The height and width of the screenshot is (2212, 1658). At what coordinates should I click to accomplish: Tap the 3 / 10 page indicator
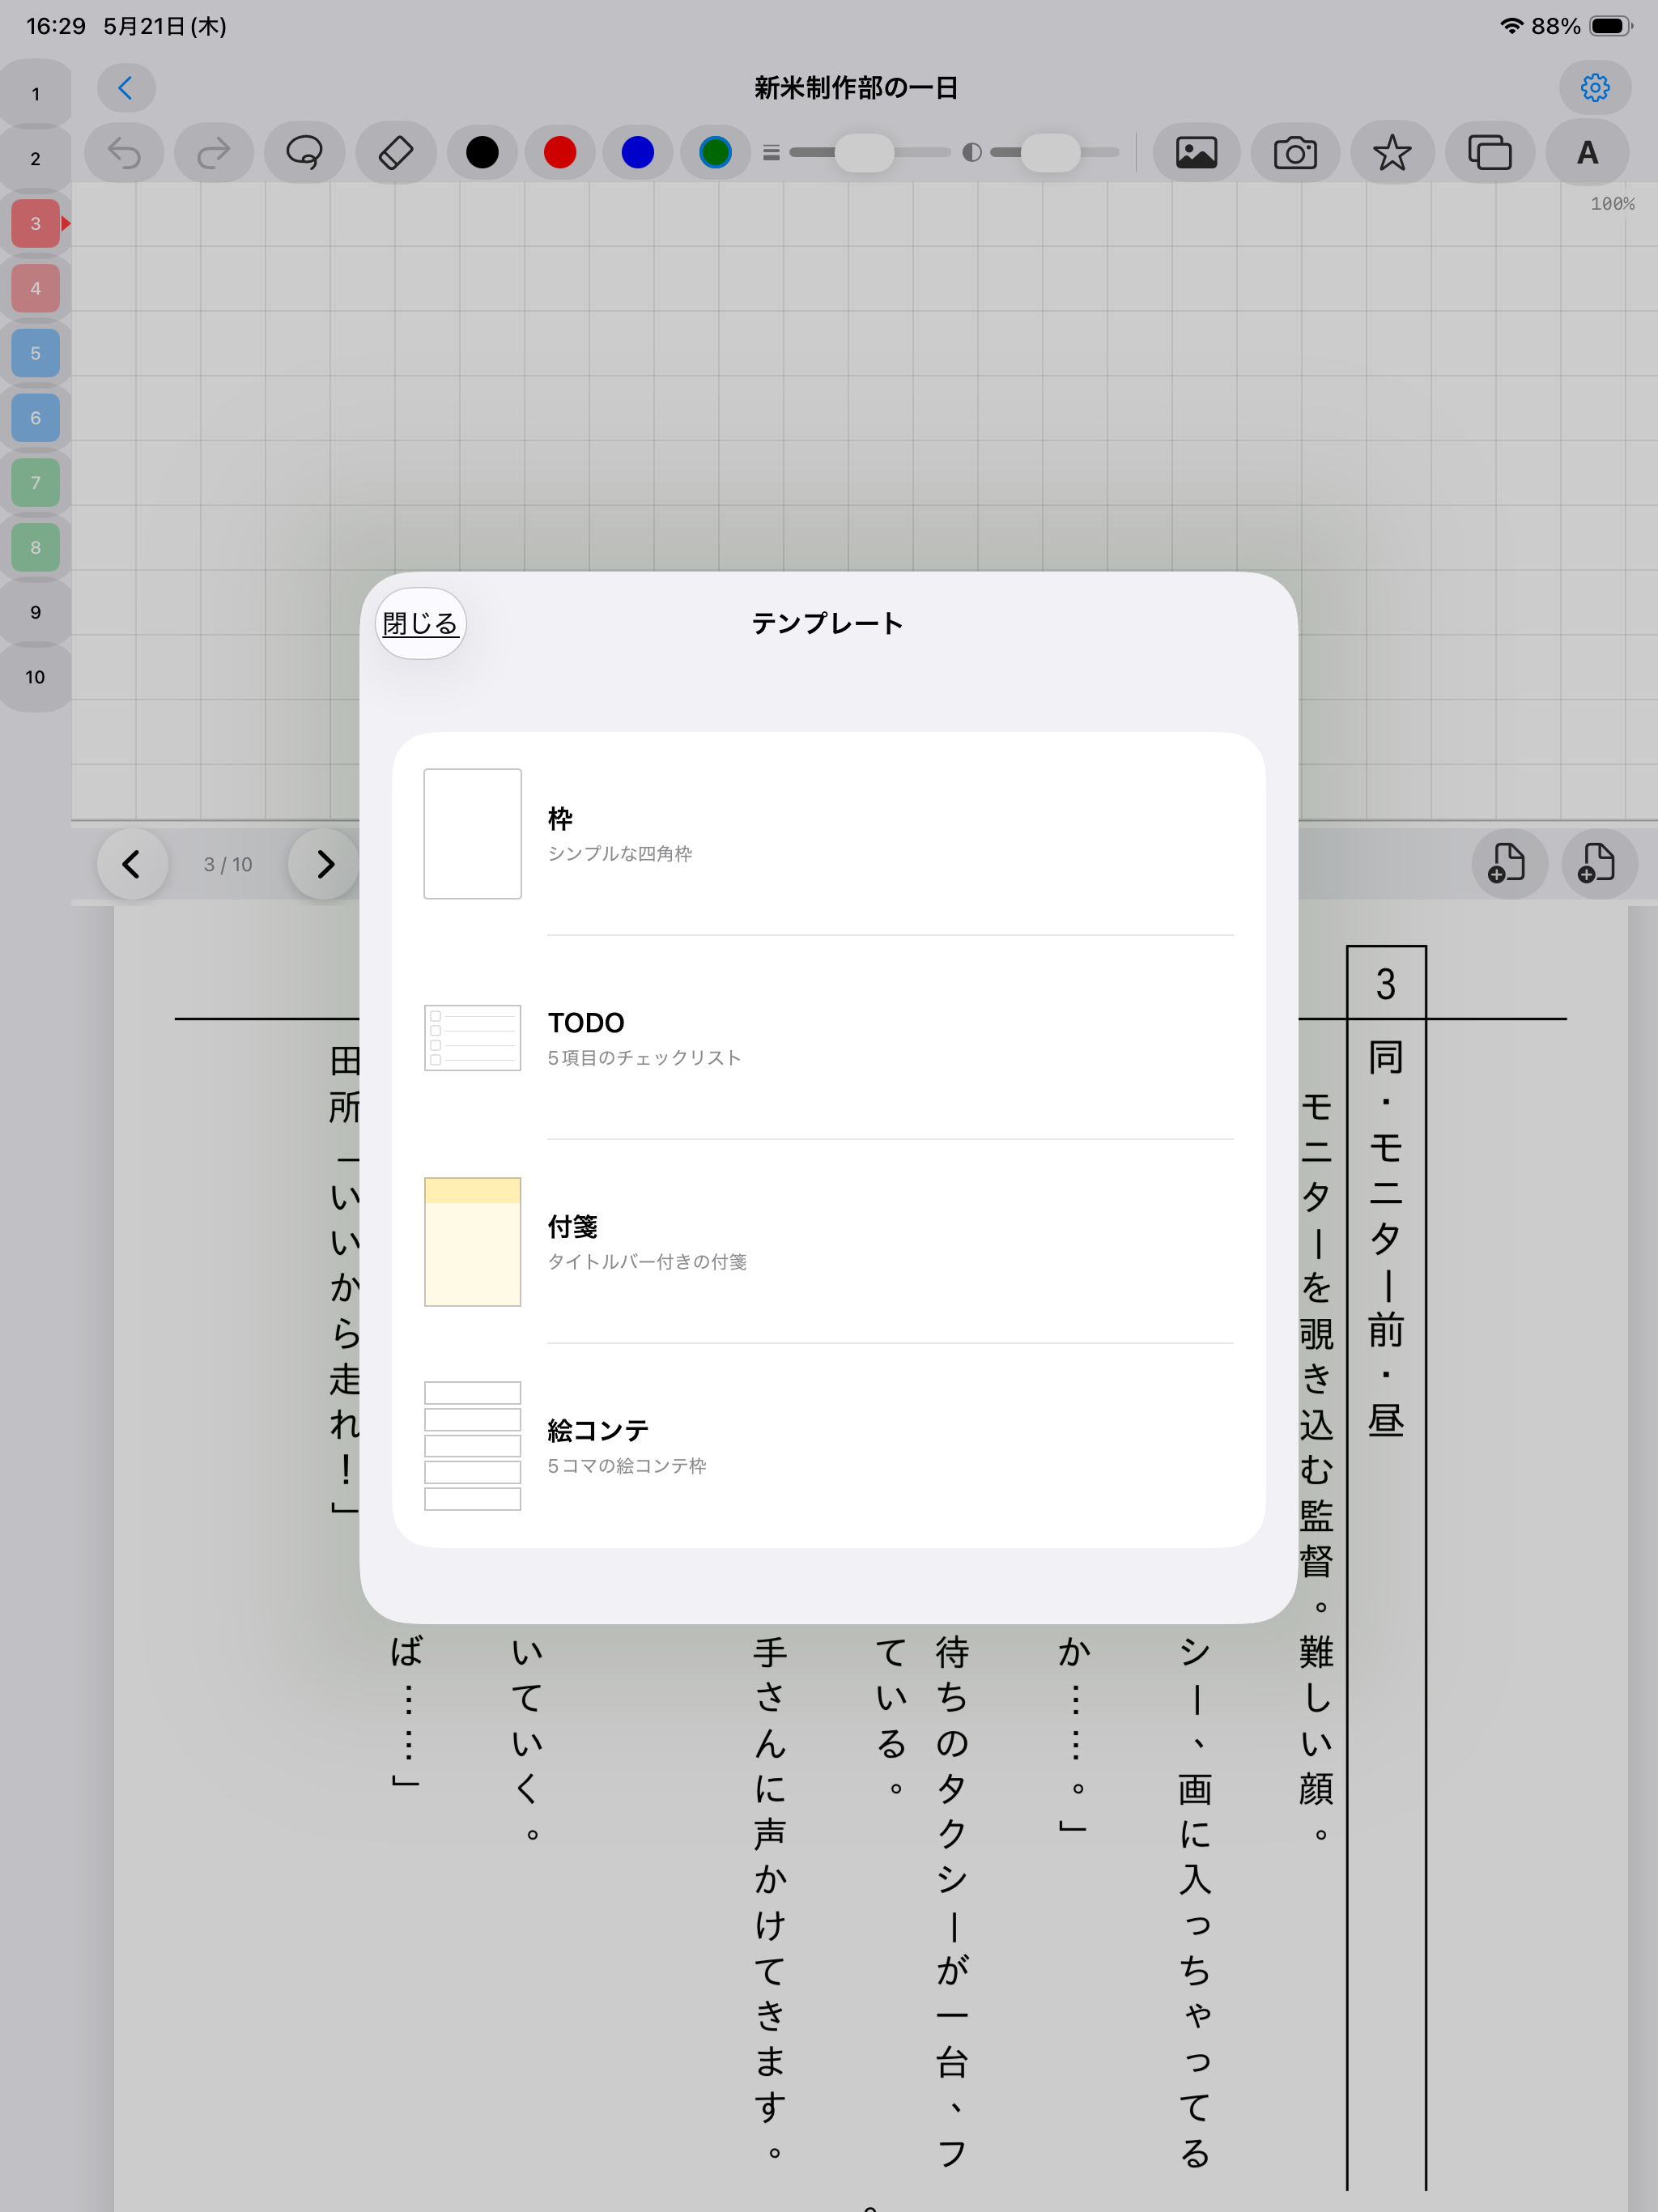point(228,865)
